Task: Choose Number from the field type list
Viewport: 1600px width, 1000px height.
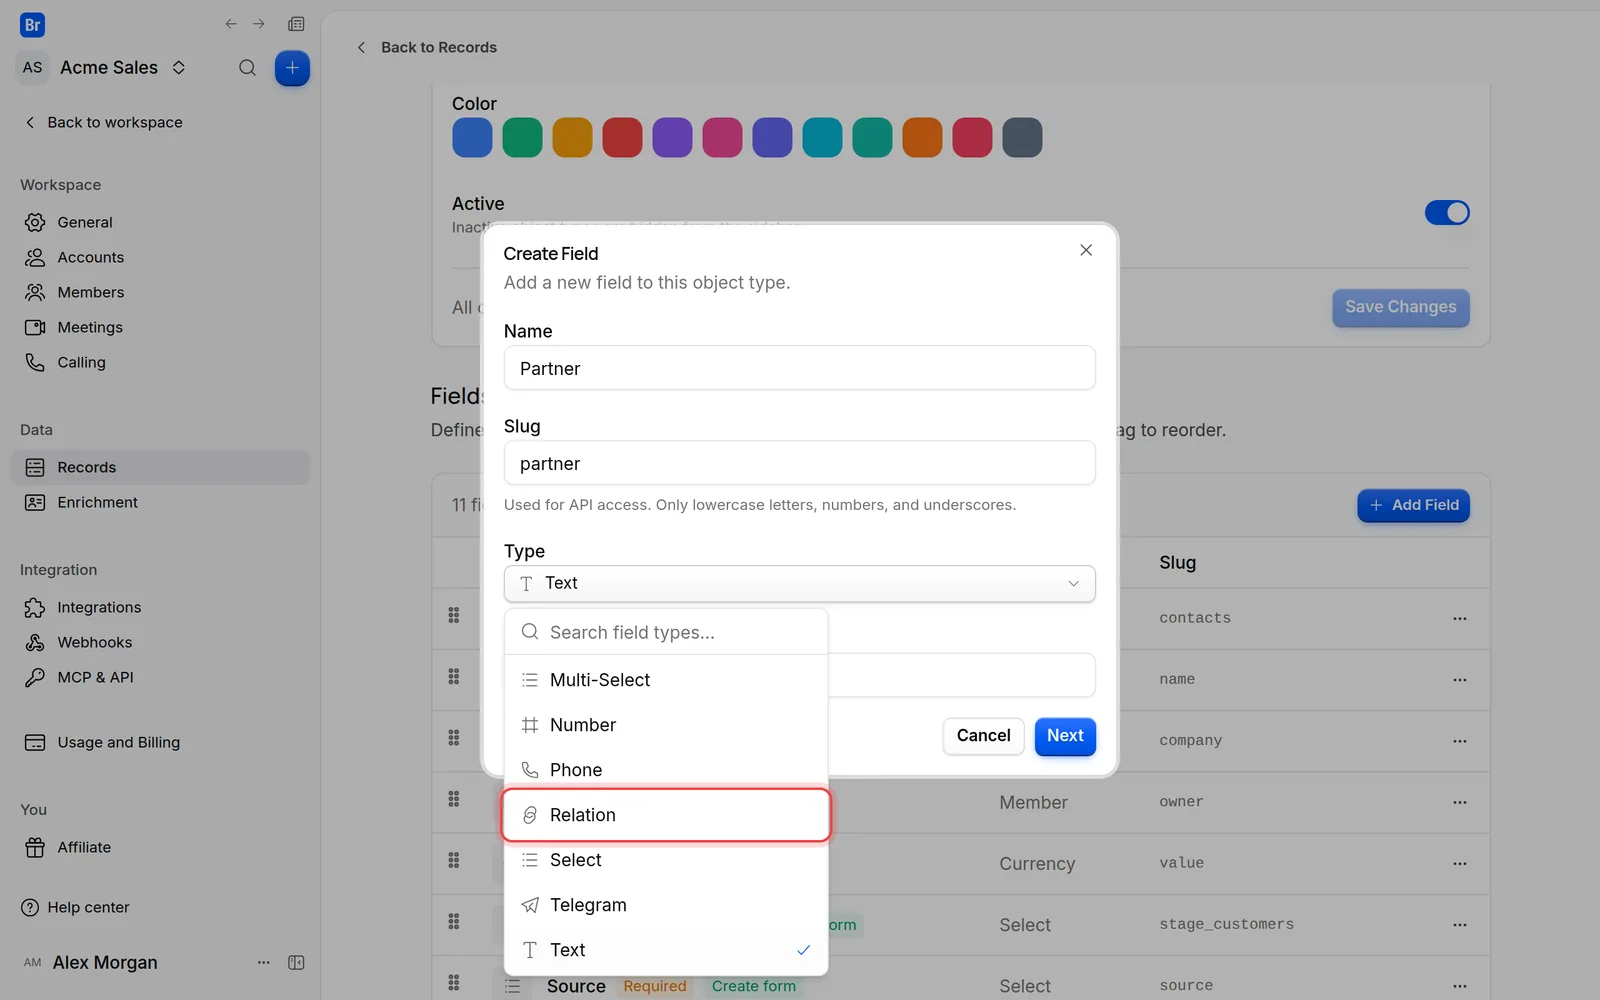Action: pyautogui.click(x=666, y=725)
